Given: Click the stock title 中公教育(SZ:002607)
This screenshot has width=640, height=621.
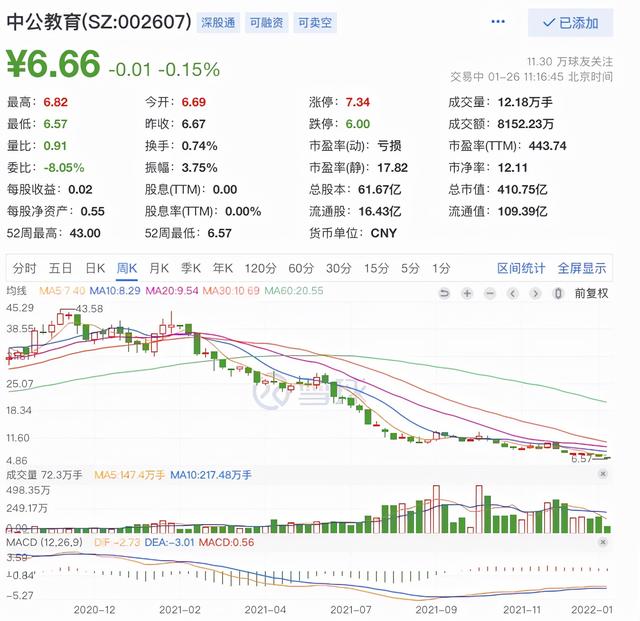Looking at the screenshot, I should pyautogui.click(x=99, y=22).
